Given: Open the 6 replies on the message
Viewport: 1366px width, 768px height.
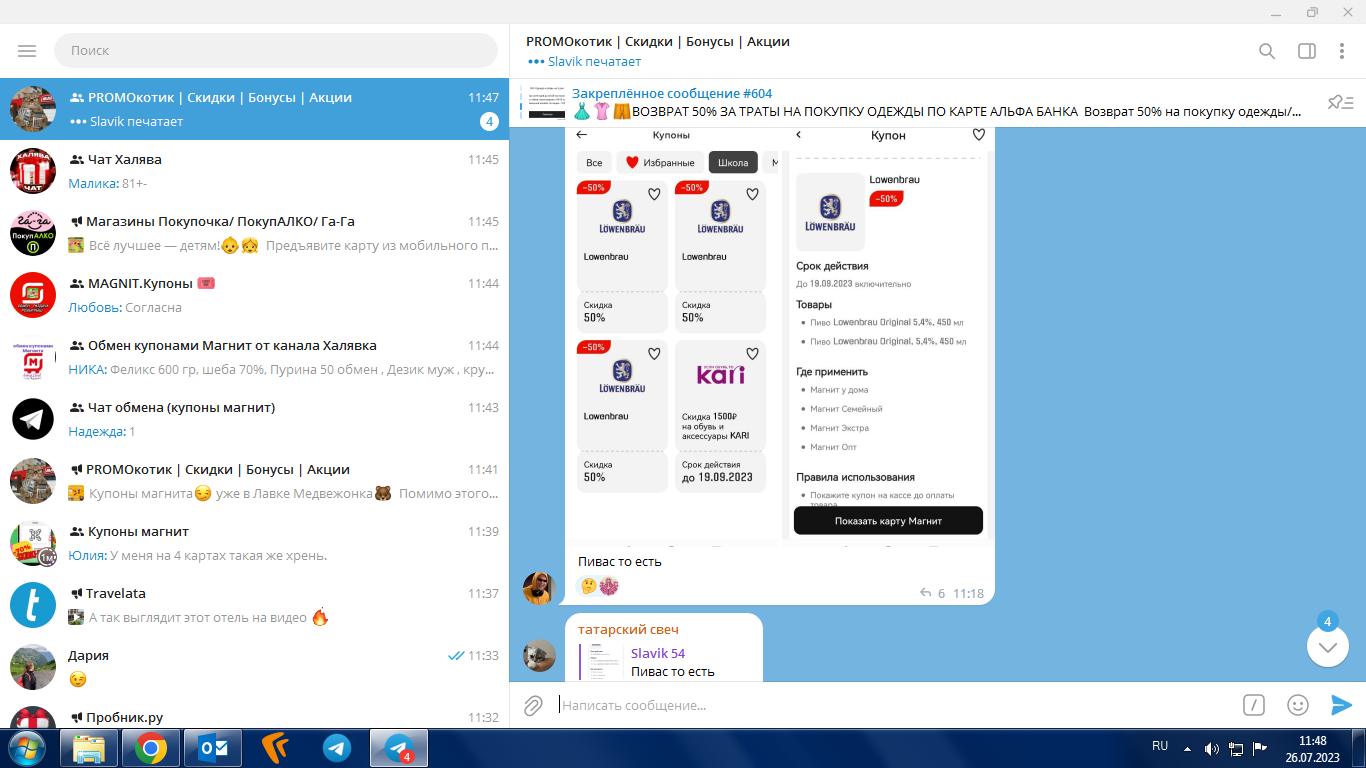Looking at the screenshot, I should point(932,593).
